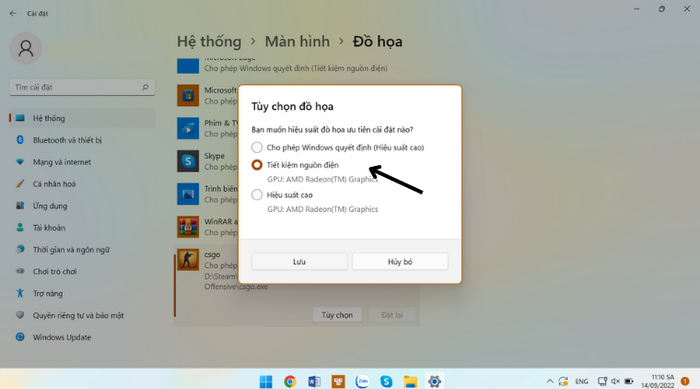Open 'Chơi trò chơi' settings

(82, 272)
